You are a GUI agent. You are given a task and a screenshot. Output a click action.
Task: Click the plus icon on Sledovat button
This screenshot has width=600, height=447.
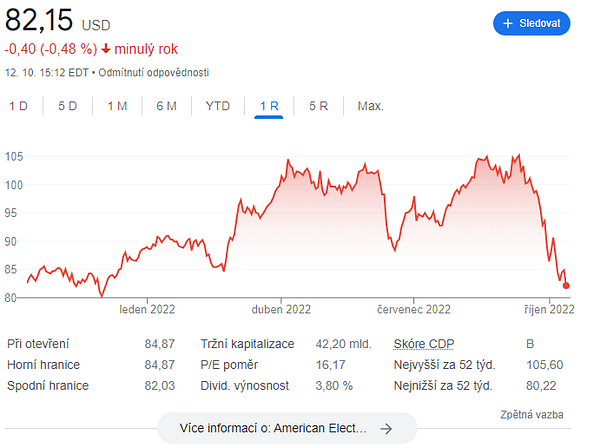coord(507,24)
